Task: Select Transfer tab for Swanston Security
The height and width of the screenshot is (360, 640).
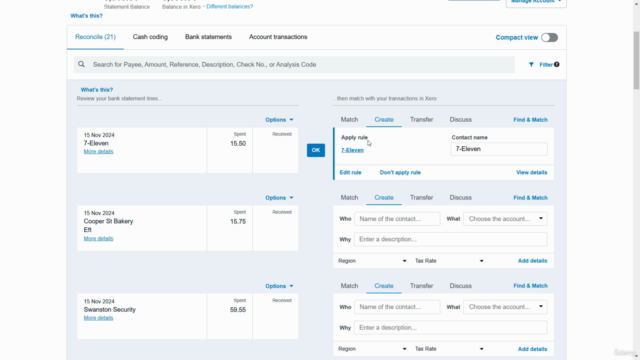Action: [x=422, y=286]
